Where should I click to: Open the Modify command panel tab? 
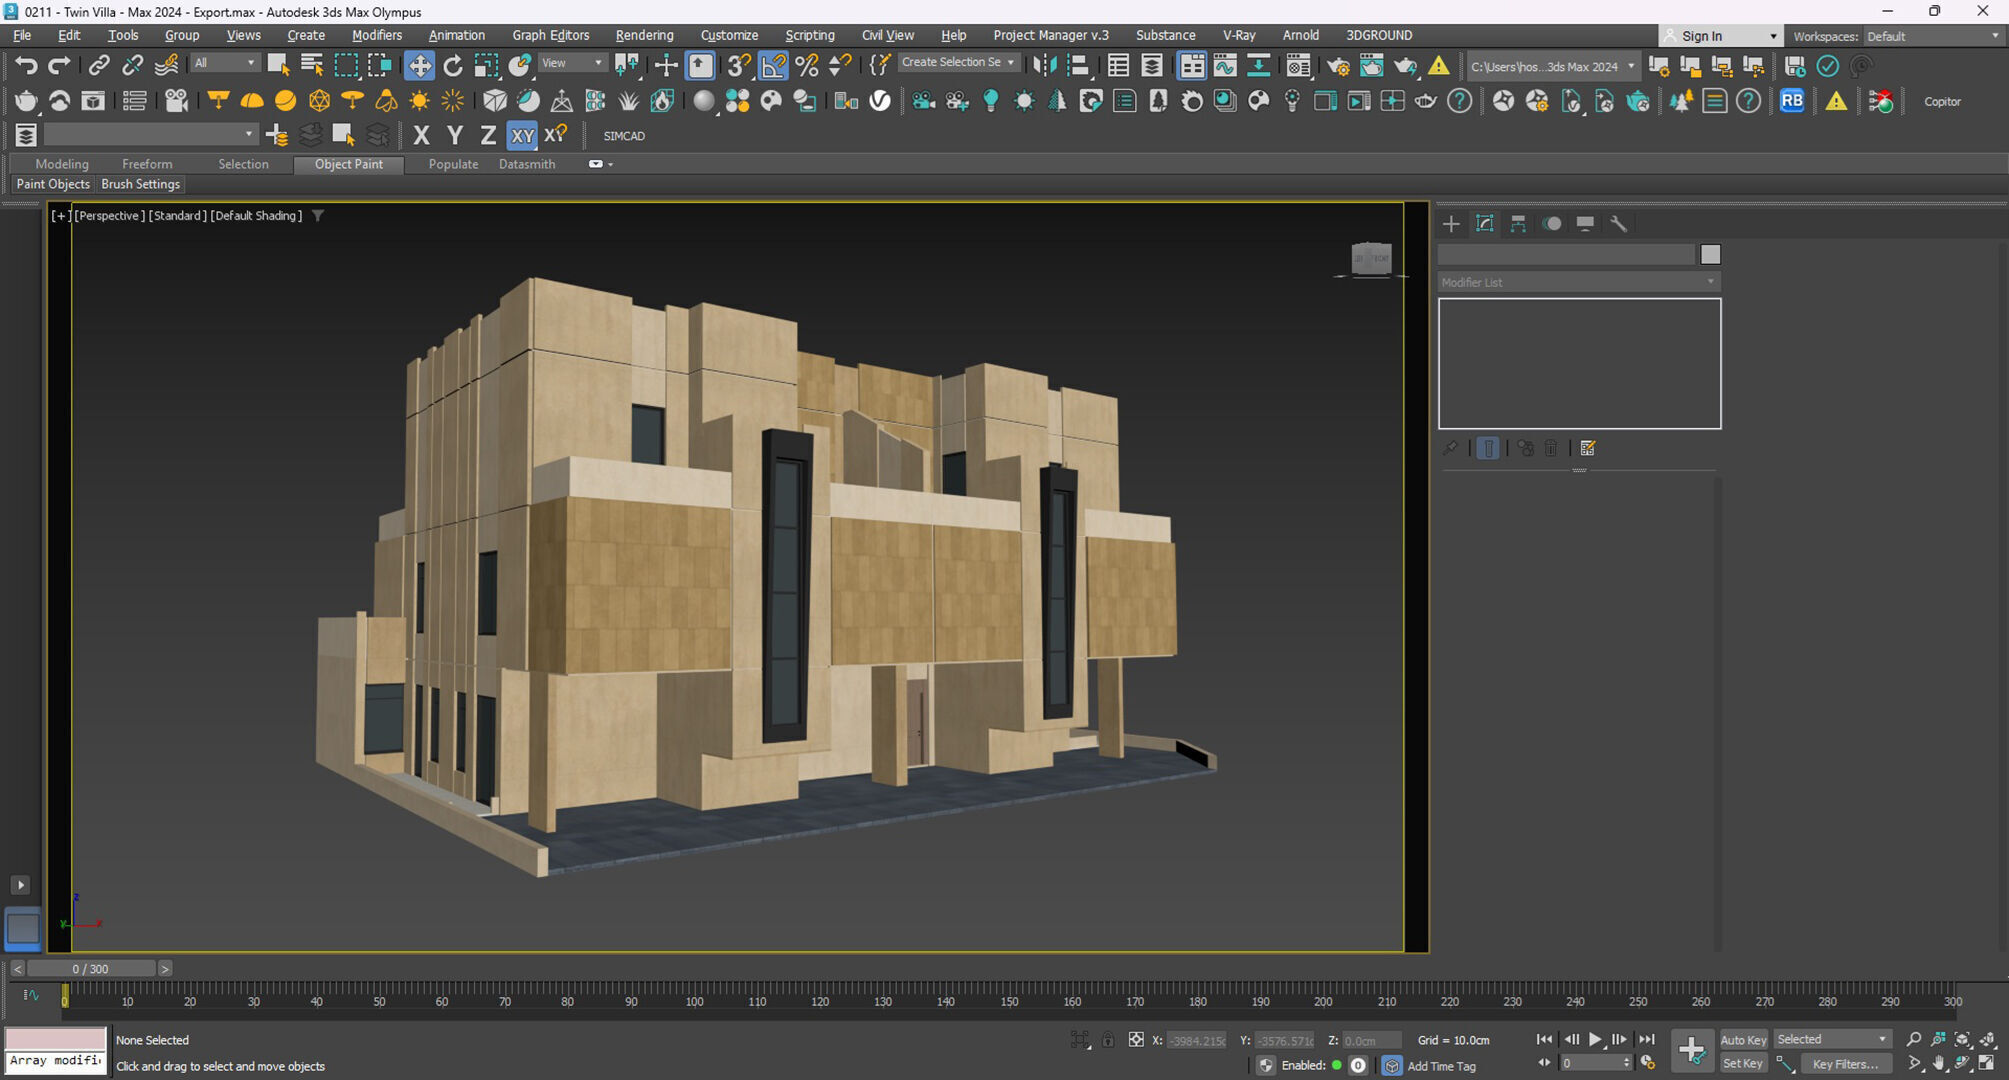pyautogui.click(x=1485, y=224)
